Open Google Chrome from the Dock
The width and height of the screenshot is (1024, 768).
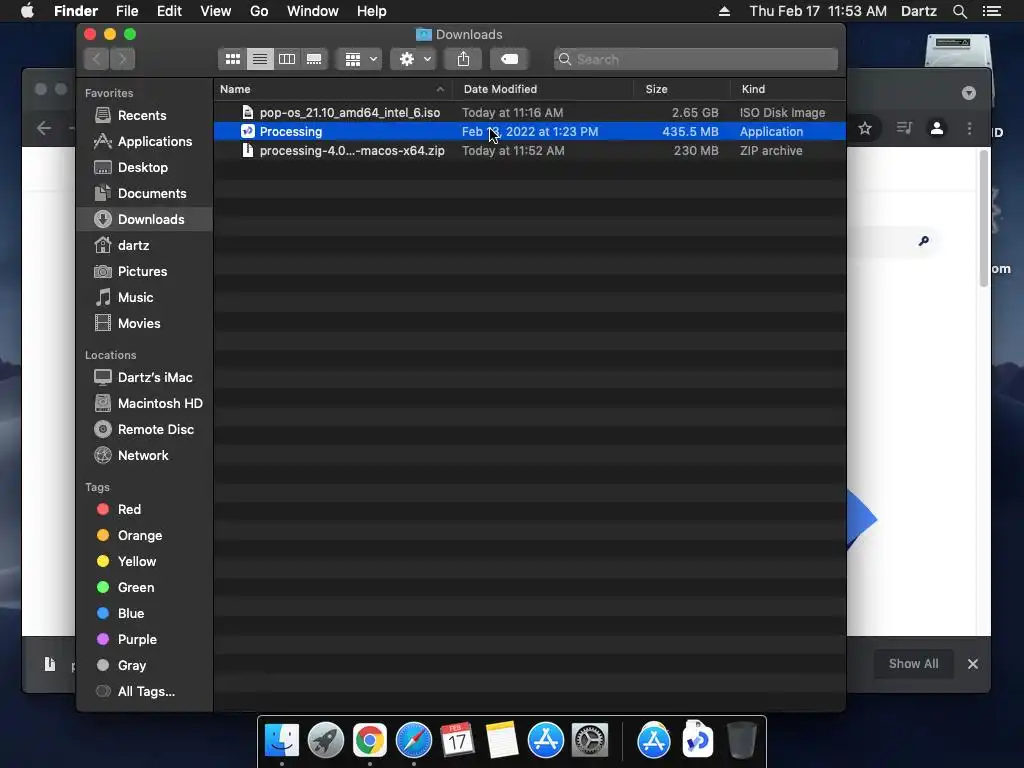370,741
